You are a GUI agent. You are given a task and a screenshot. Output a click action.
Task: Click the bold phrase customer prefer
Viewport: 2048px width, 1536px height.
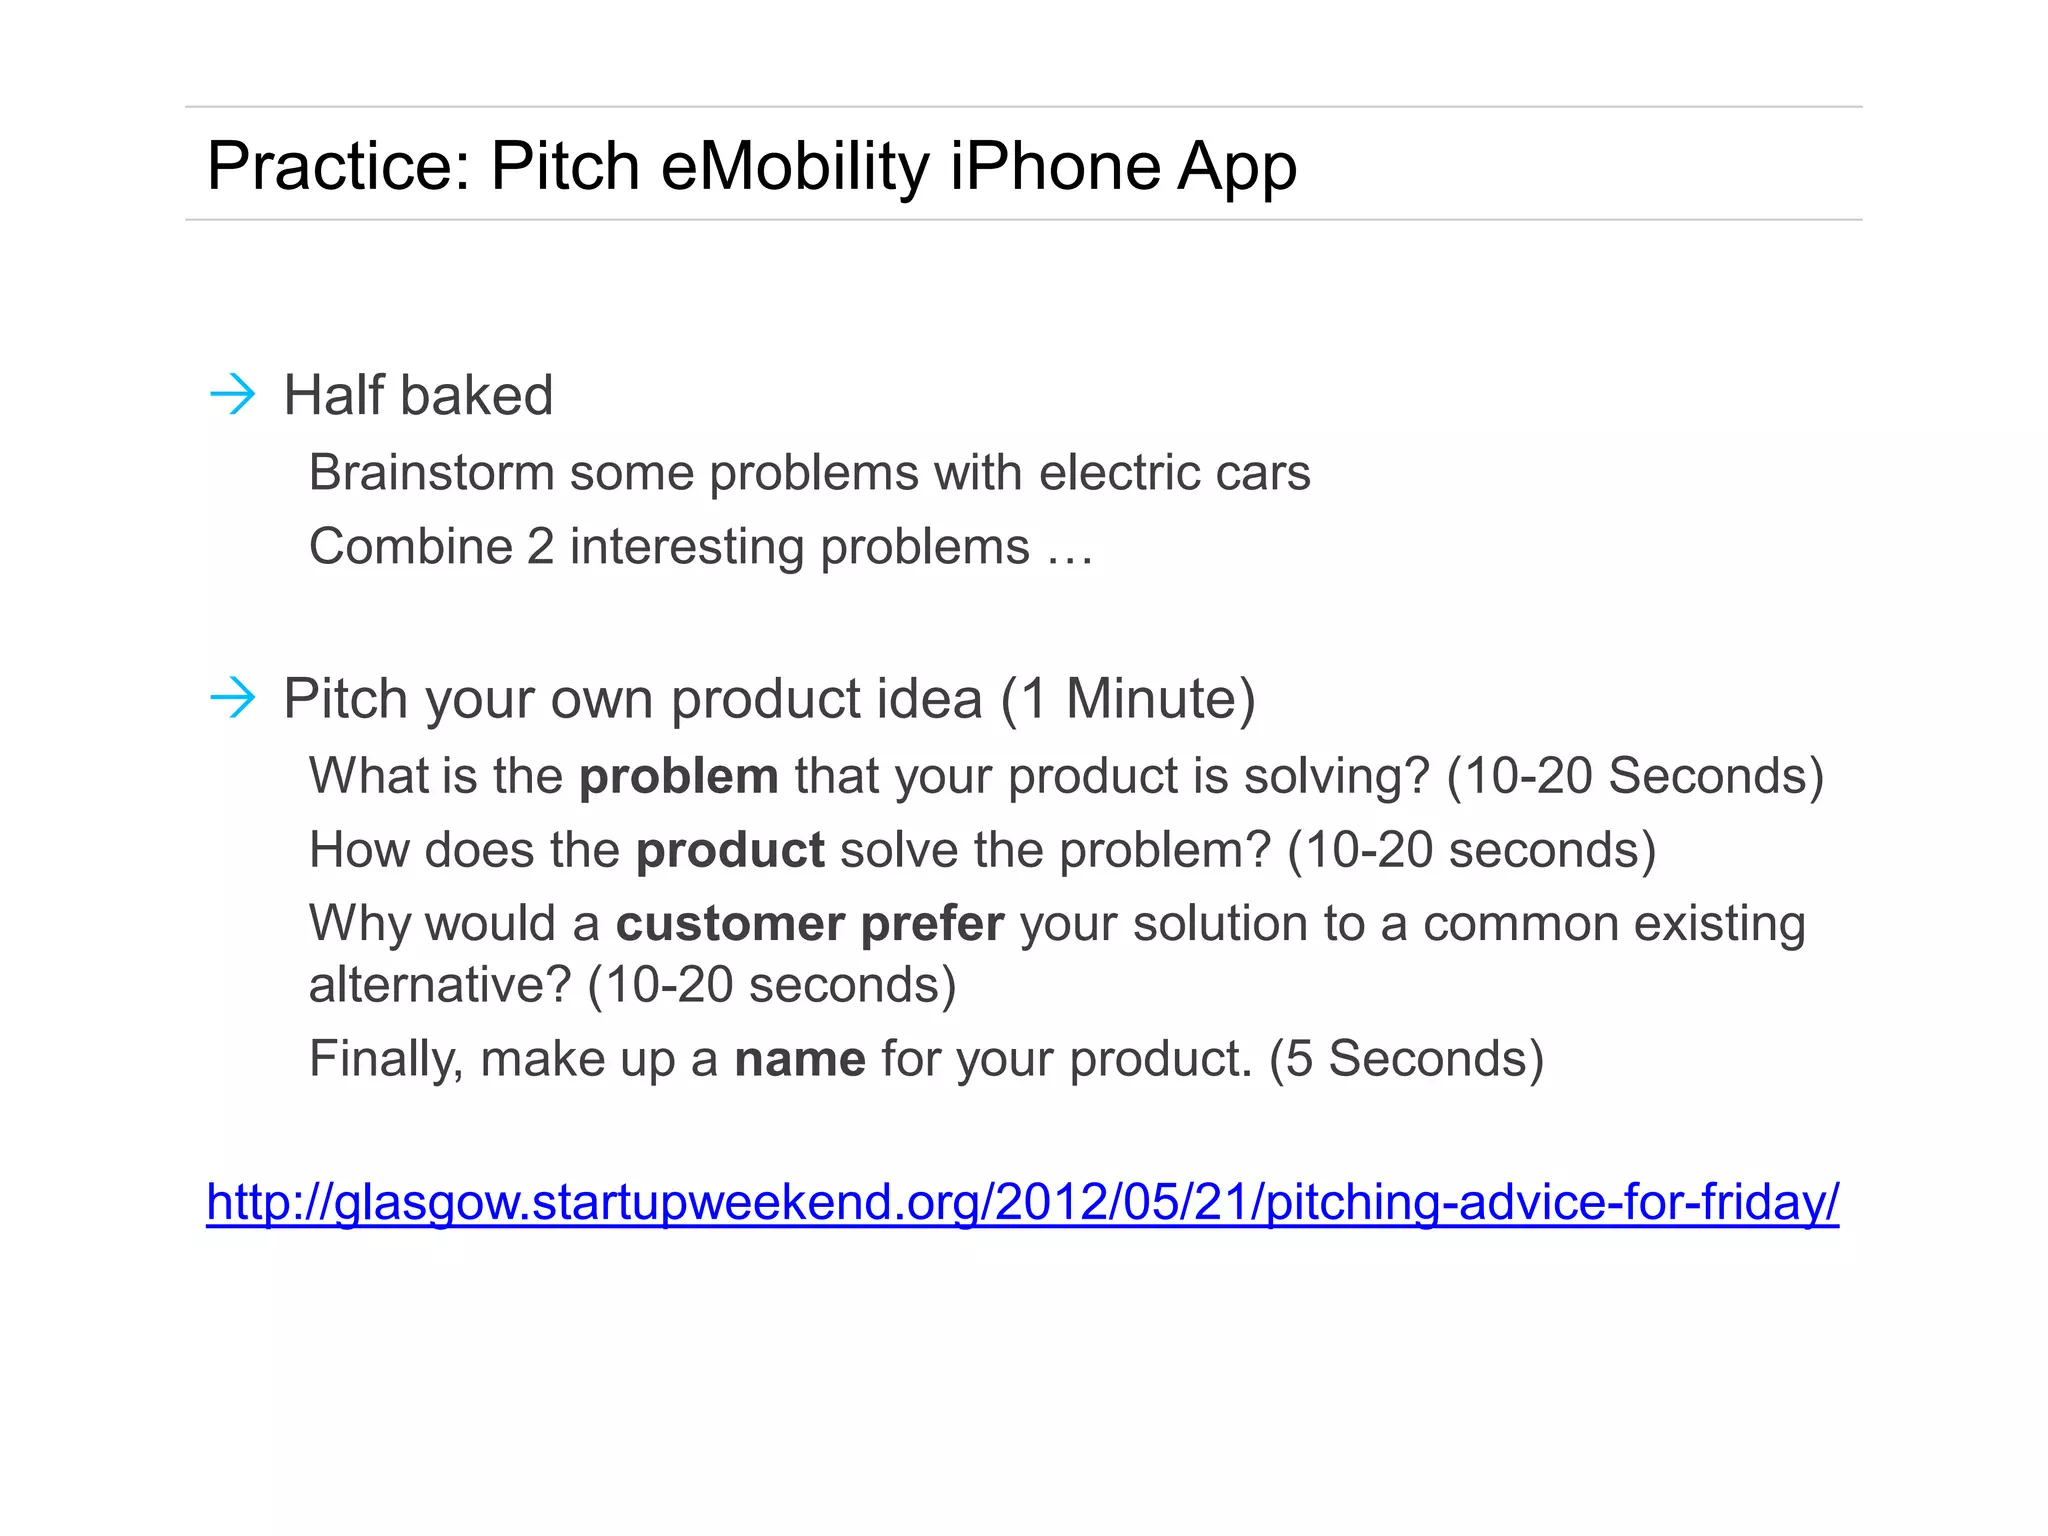(809, 923)
